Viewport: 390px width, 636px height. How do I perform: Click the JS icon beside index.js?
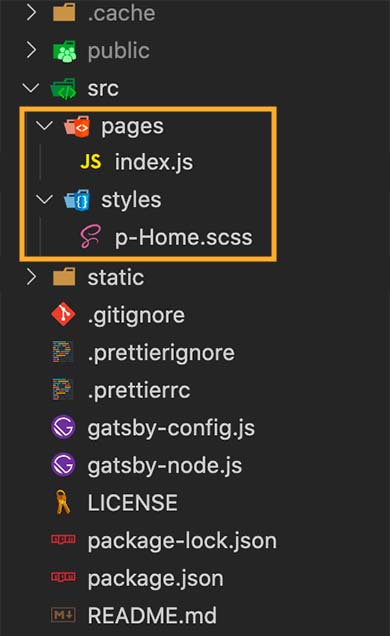pos(91,162)
